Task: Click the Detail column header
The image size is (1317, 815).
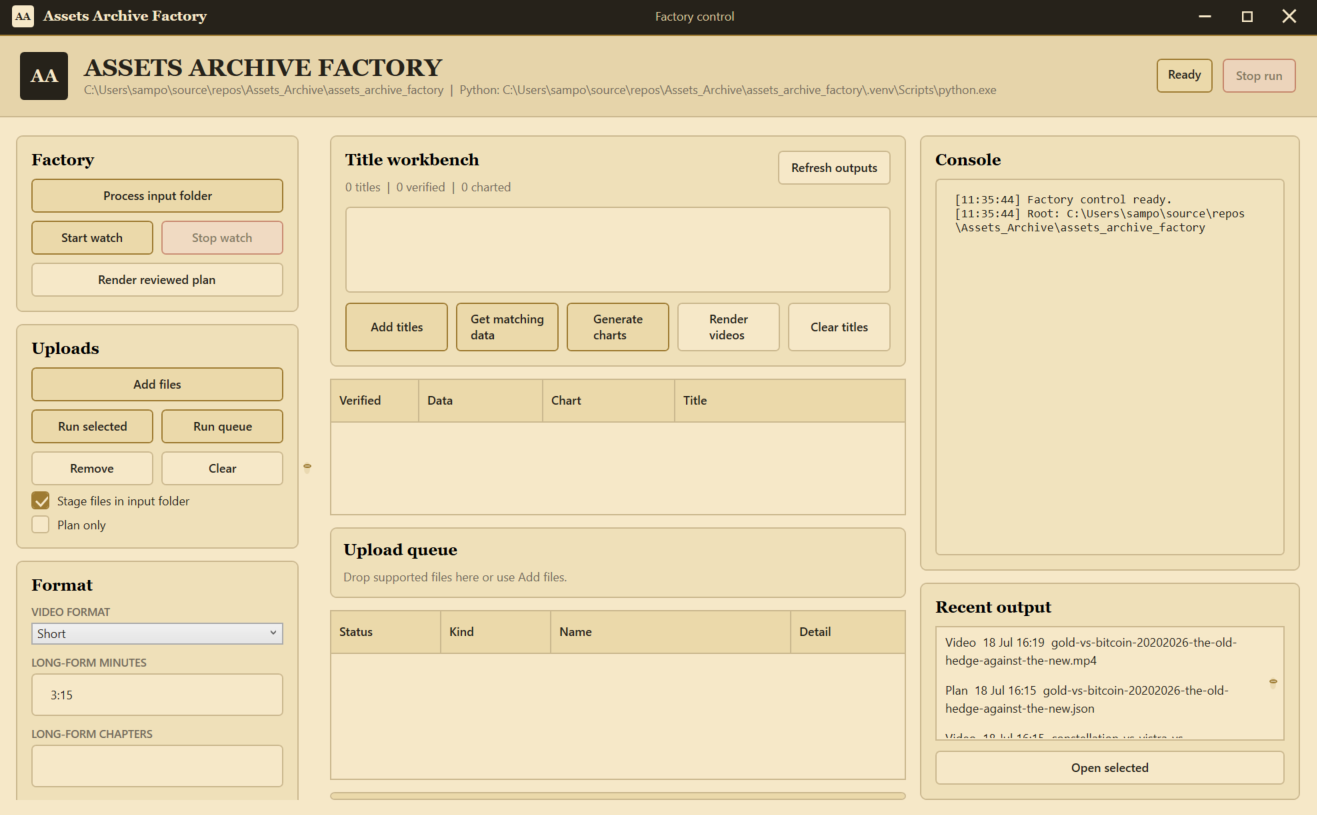Action: coord(848,632)
